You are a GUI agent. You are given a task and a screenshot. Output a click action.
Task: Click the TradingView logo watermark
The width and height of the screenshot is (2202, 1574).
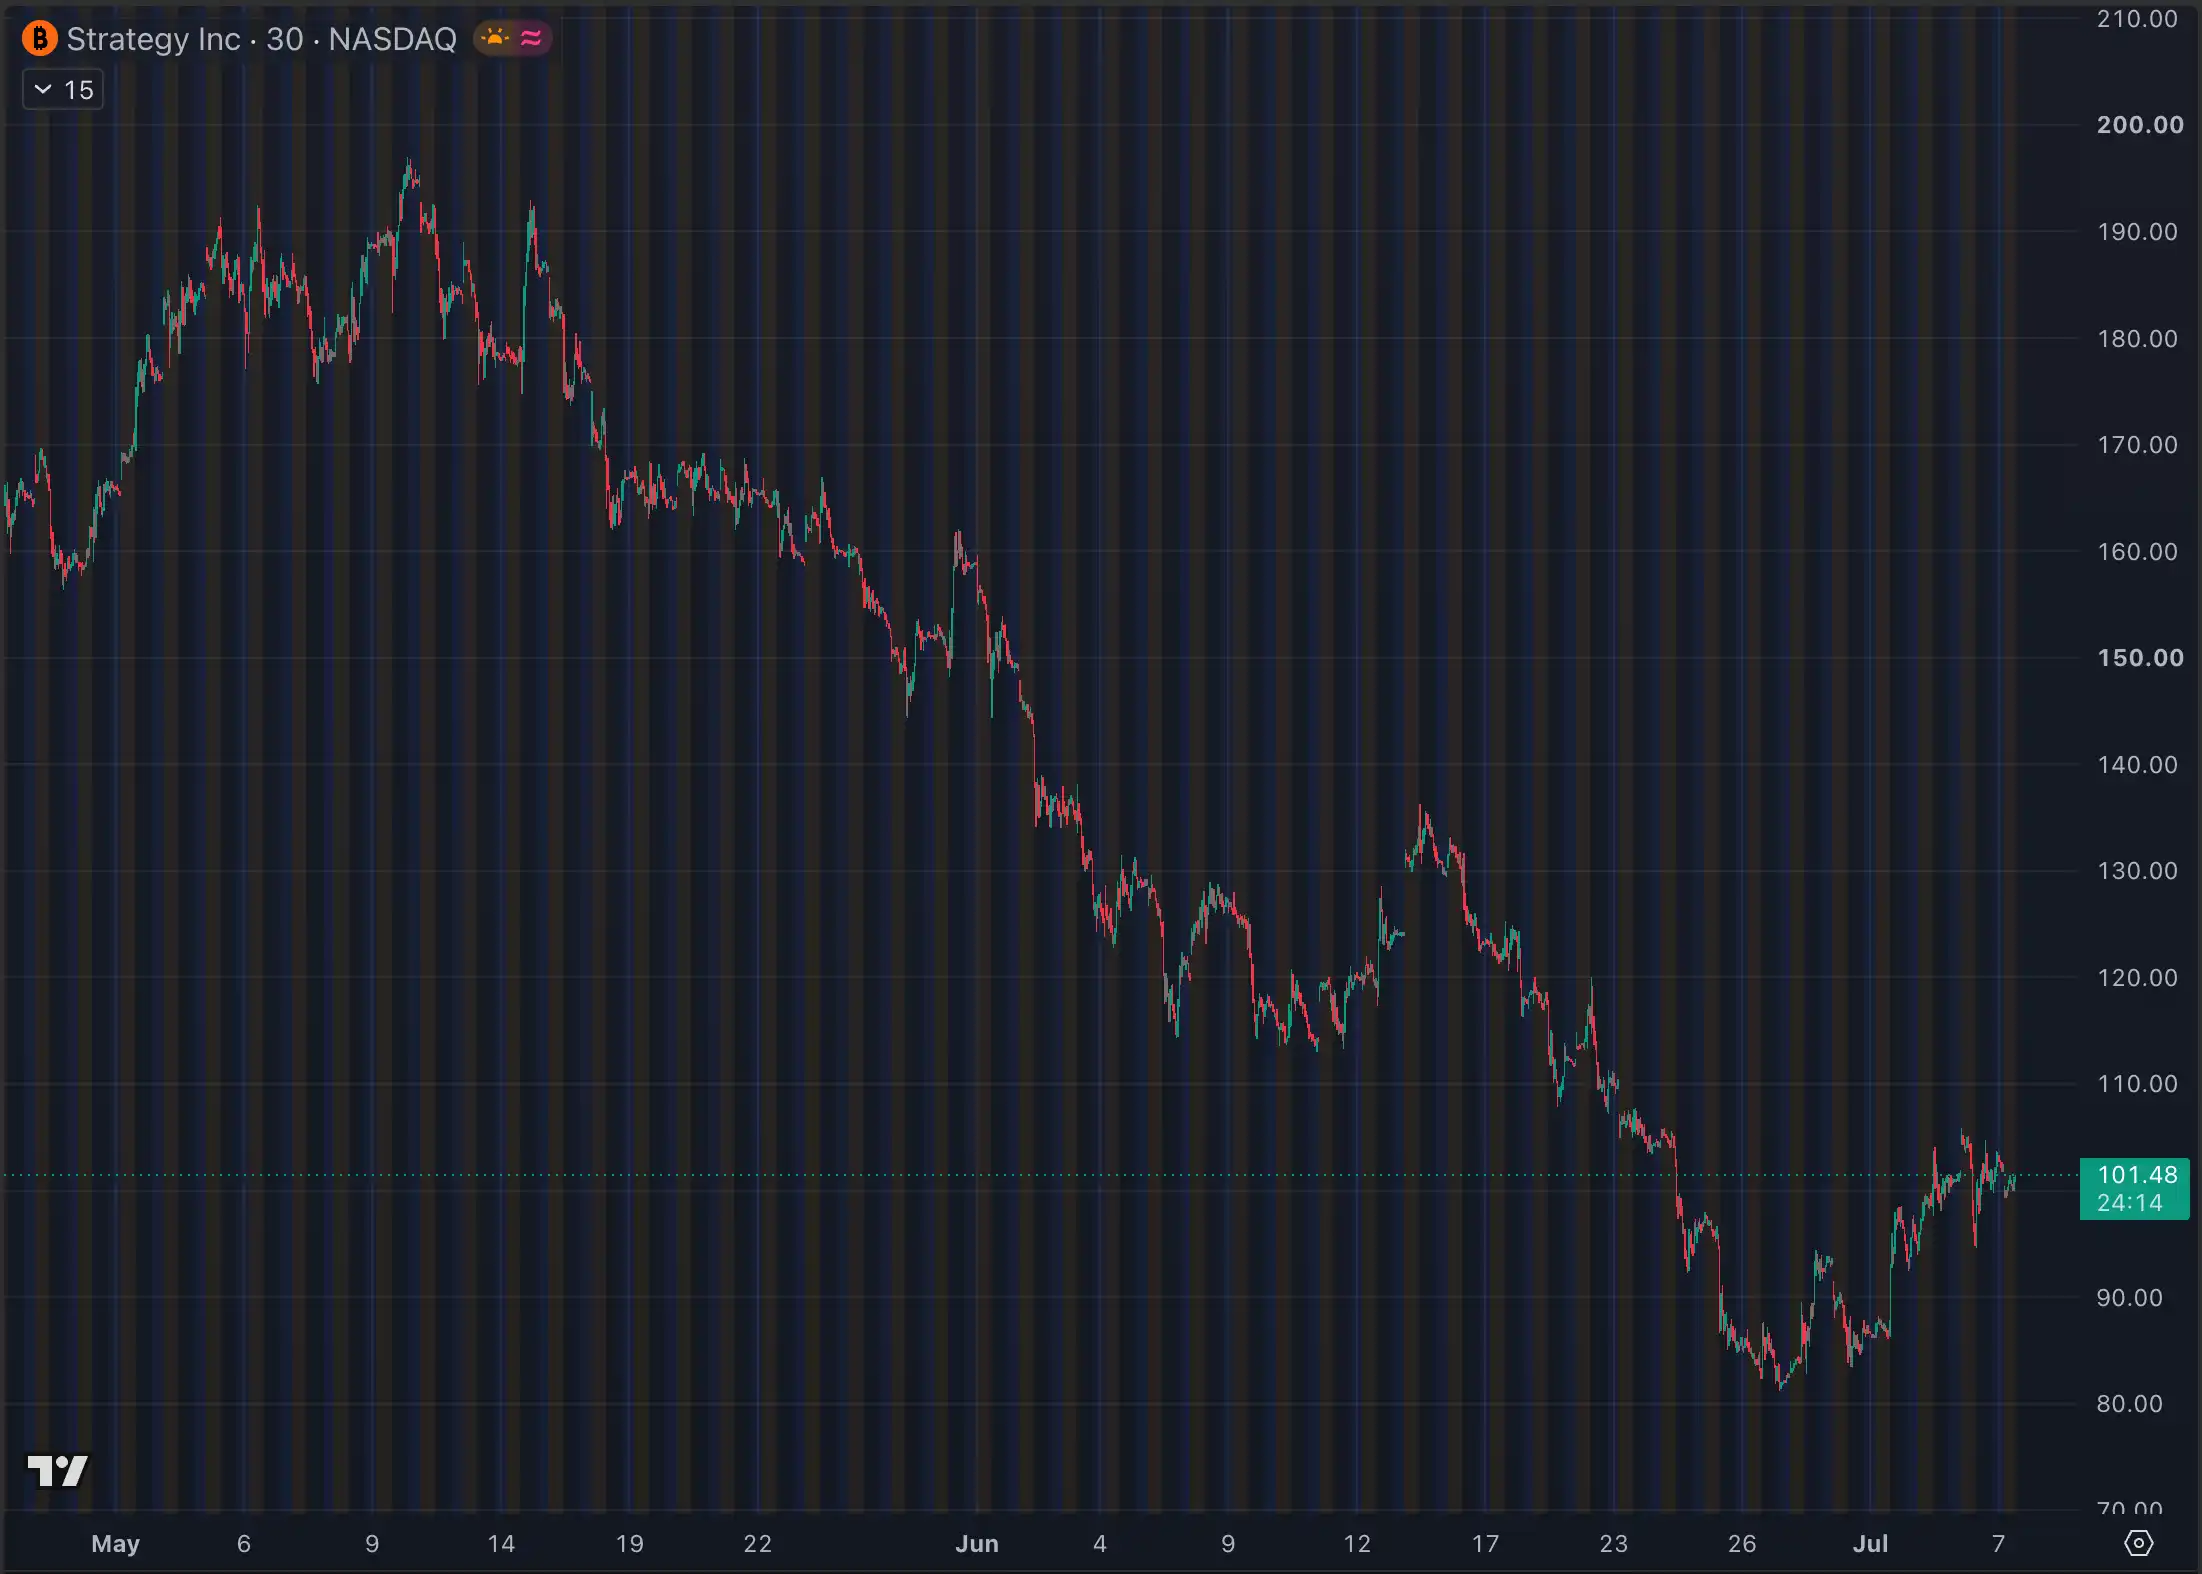(x=58, y=1471)
